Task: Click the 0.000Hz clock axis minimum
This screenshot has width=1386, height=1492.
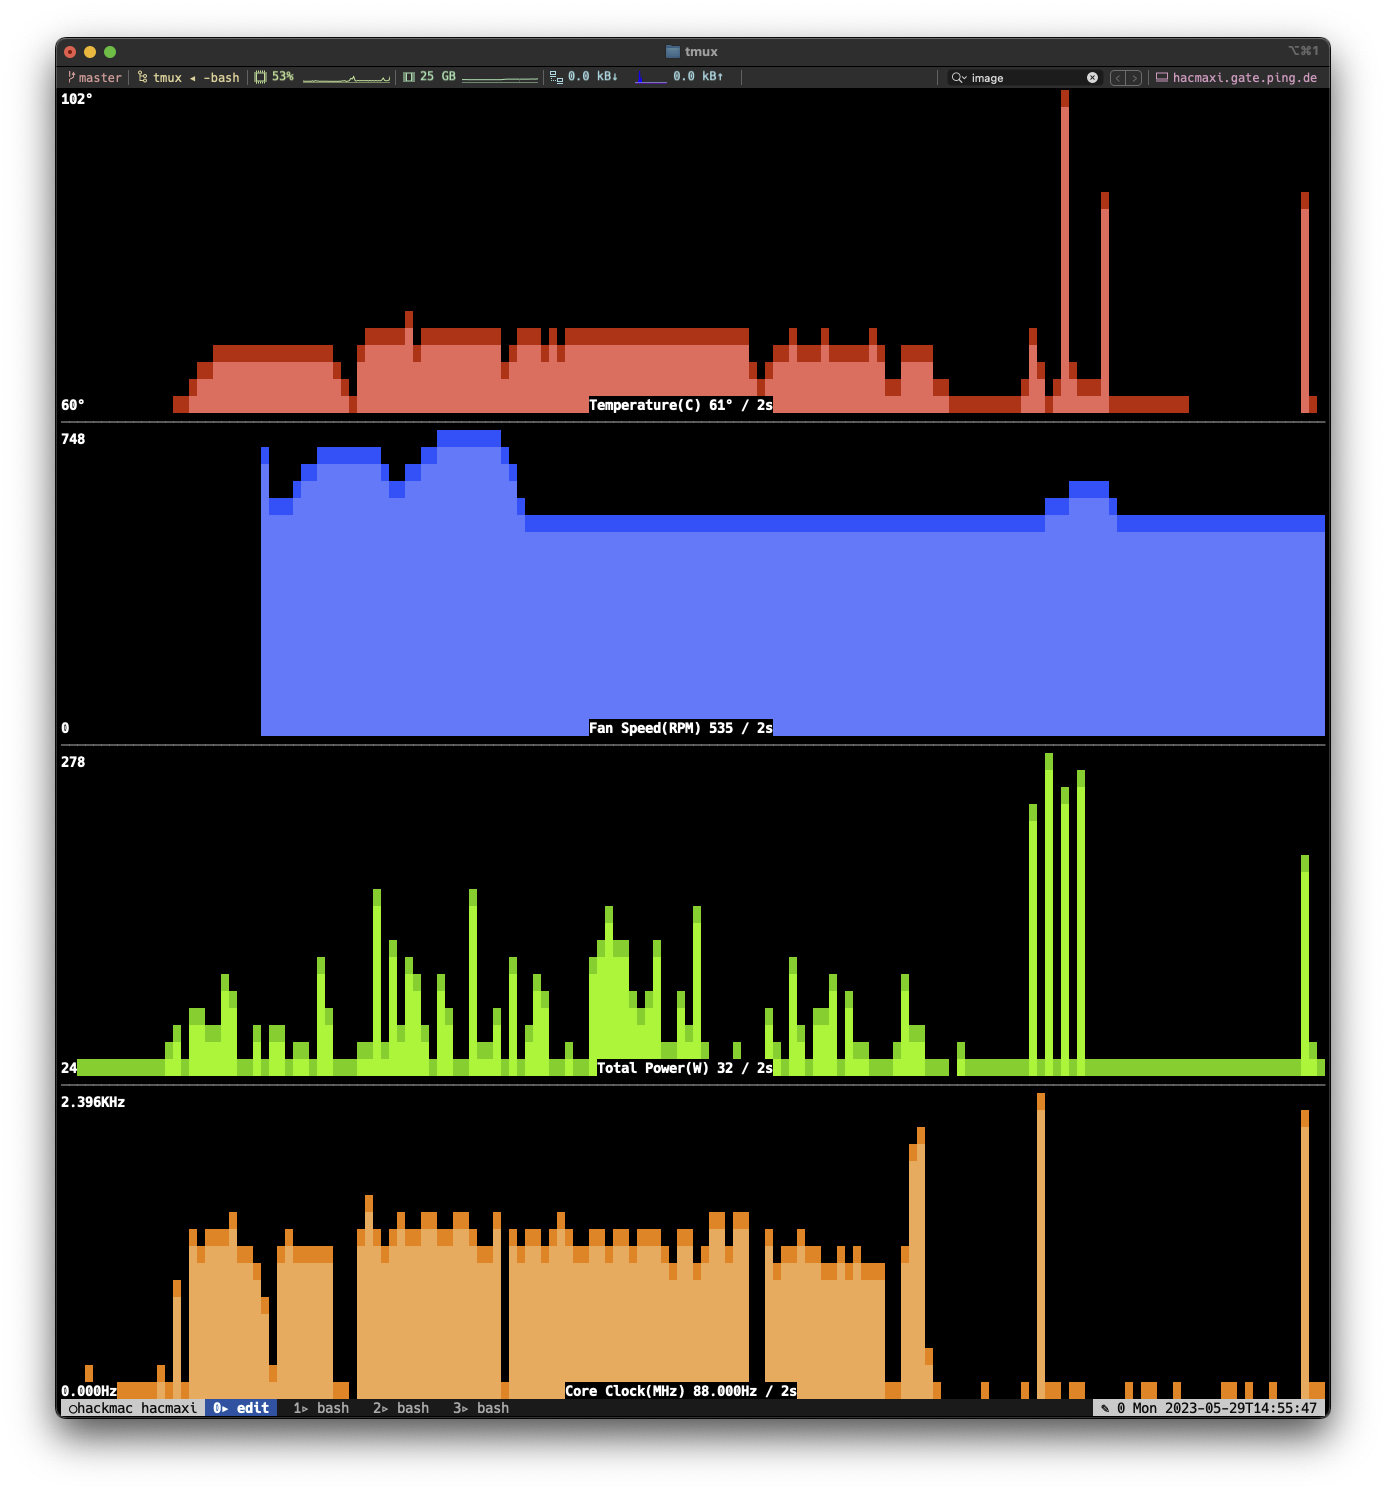Action: click(89, 1391)
